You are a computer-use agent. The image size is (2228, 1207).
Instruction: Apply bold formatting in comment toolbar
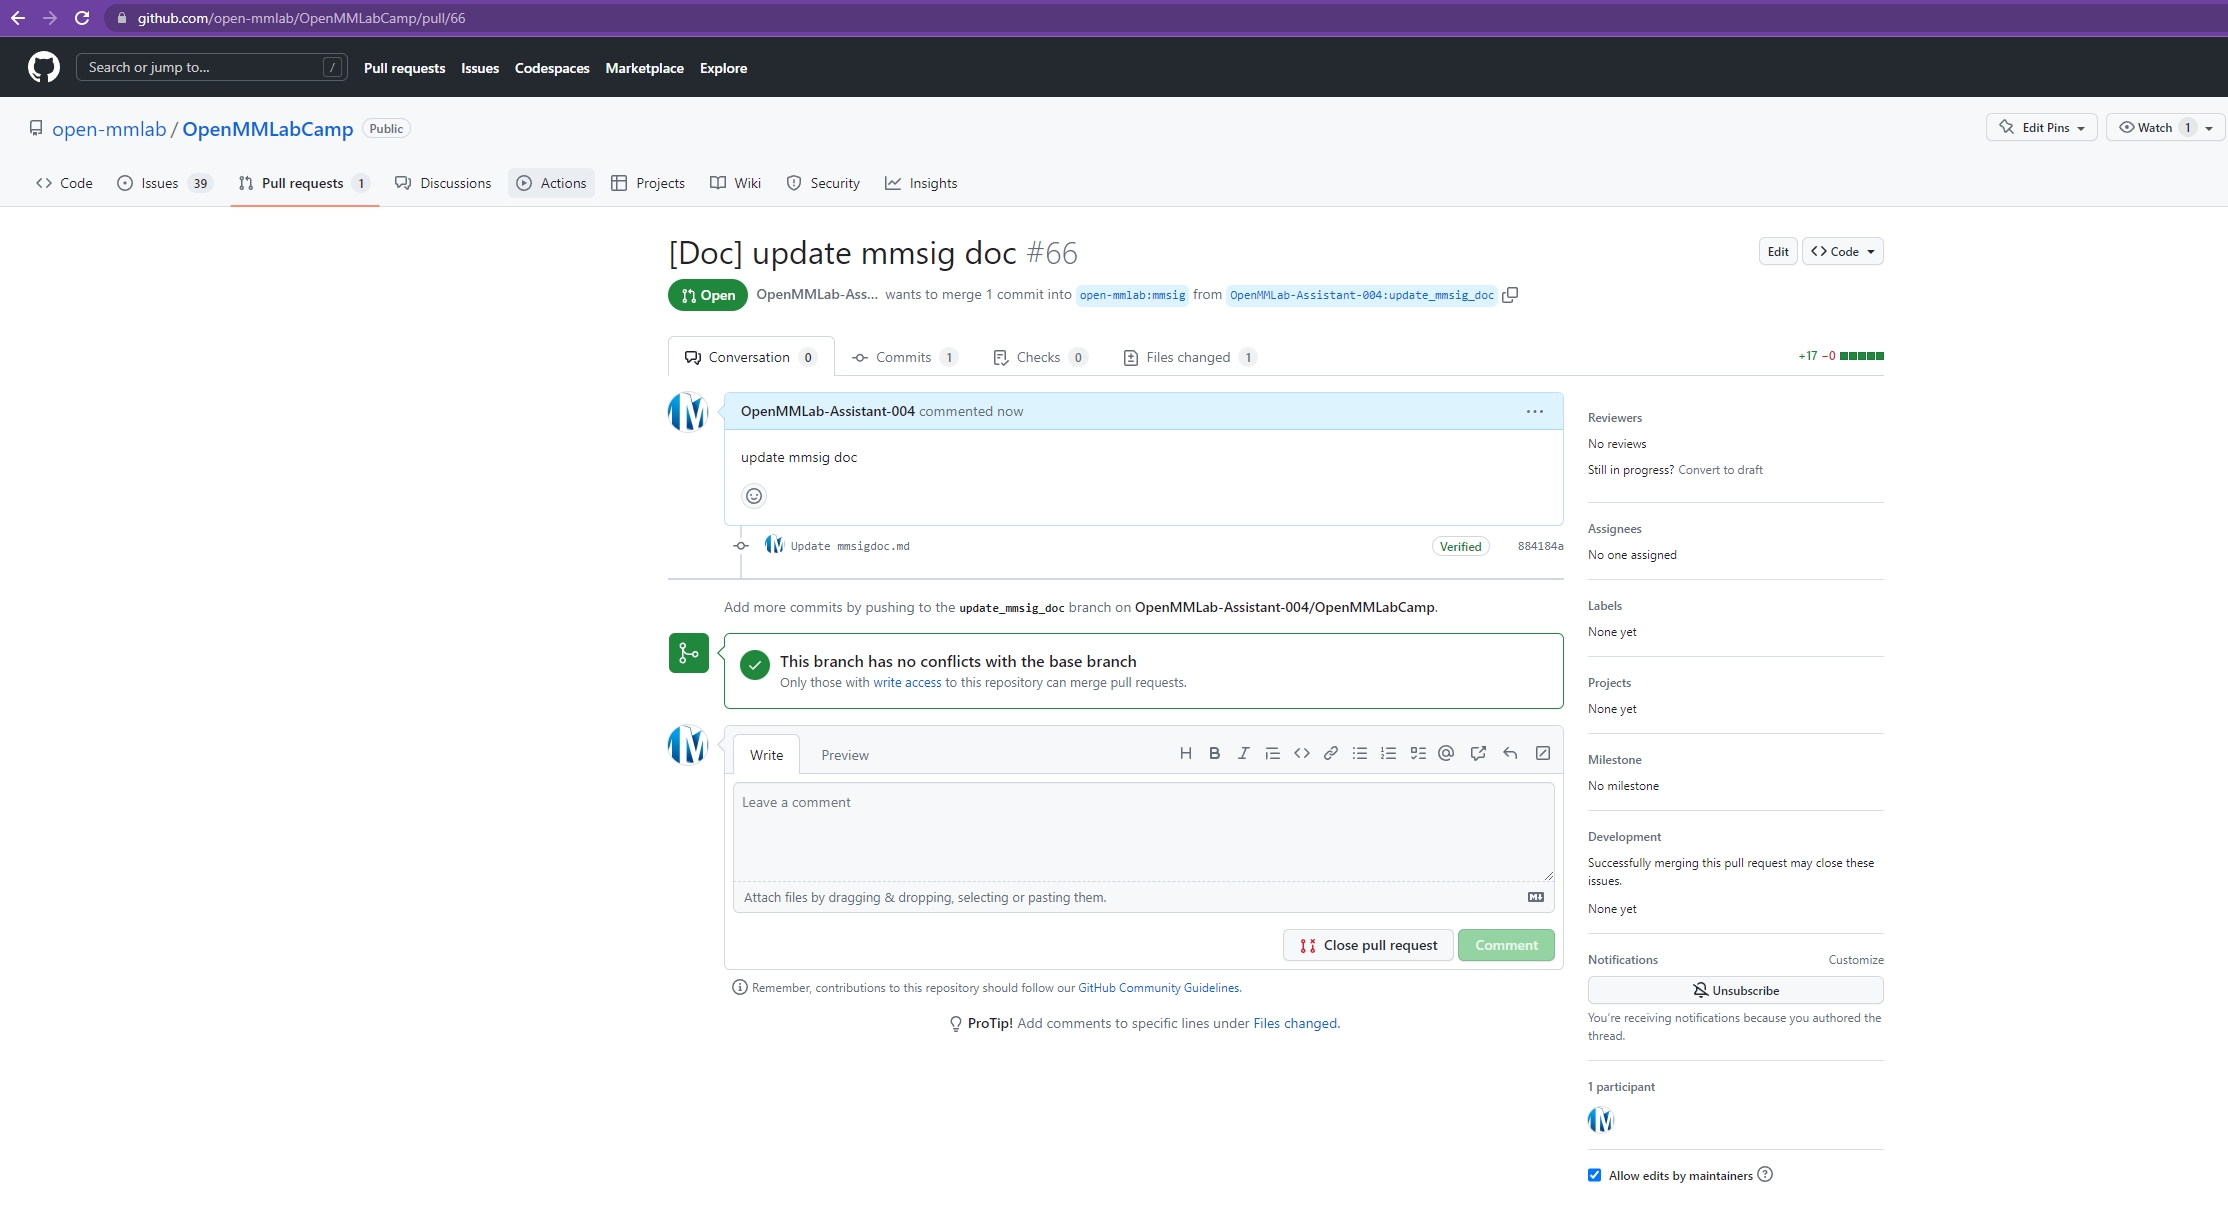[1214, 754]
